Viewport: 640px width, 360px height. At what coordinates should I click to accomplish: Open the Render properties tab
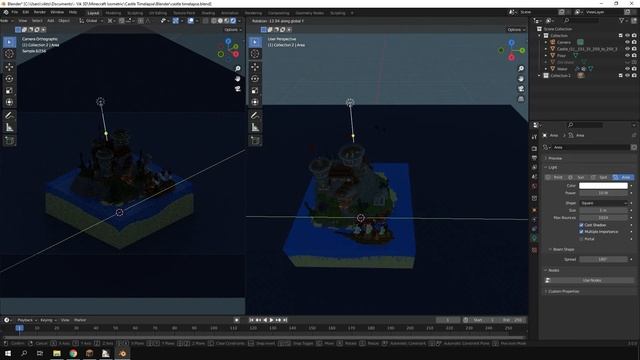point(534,149)
